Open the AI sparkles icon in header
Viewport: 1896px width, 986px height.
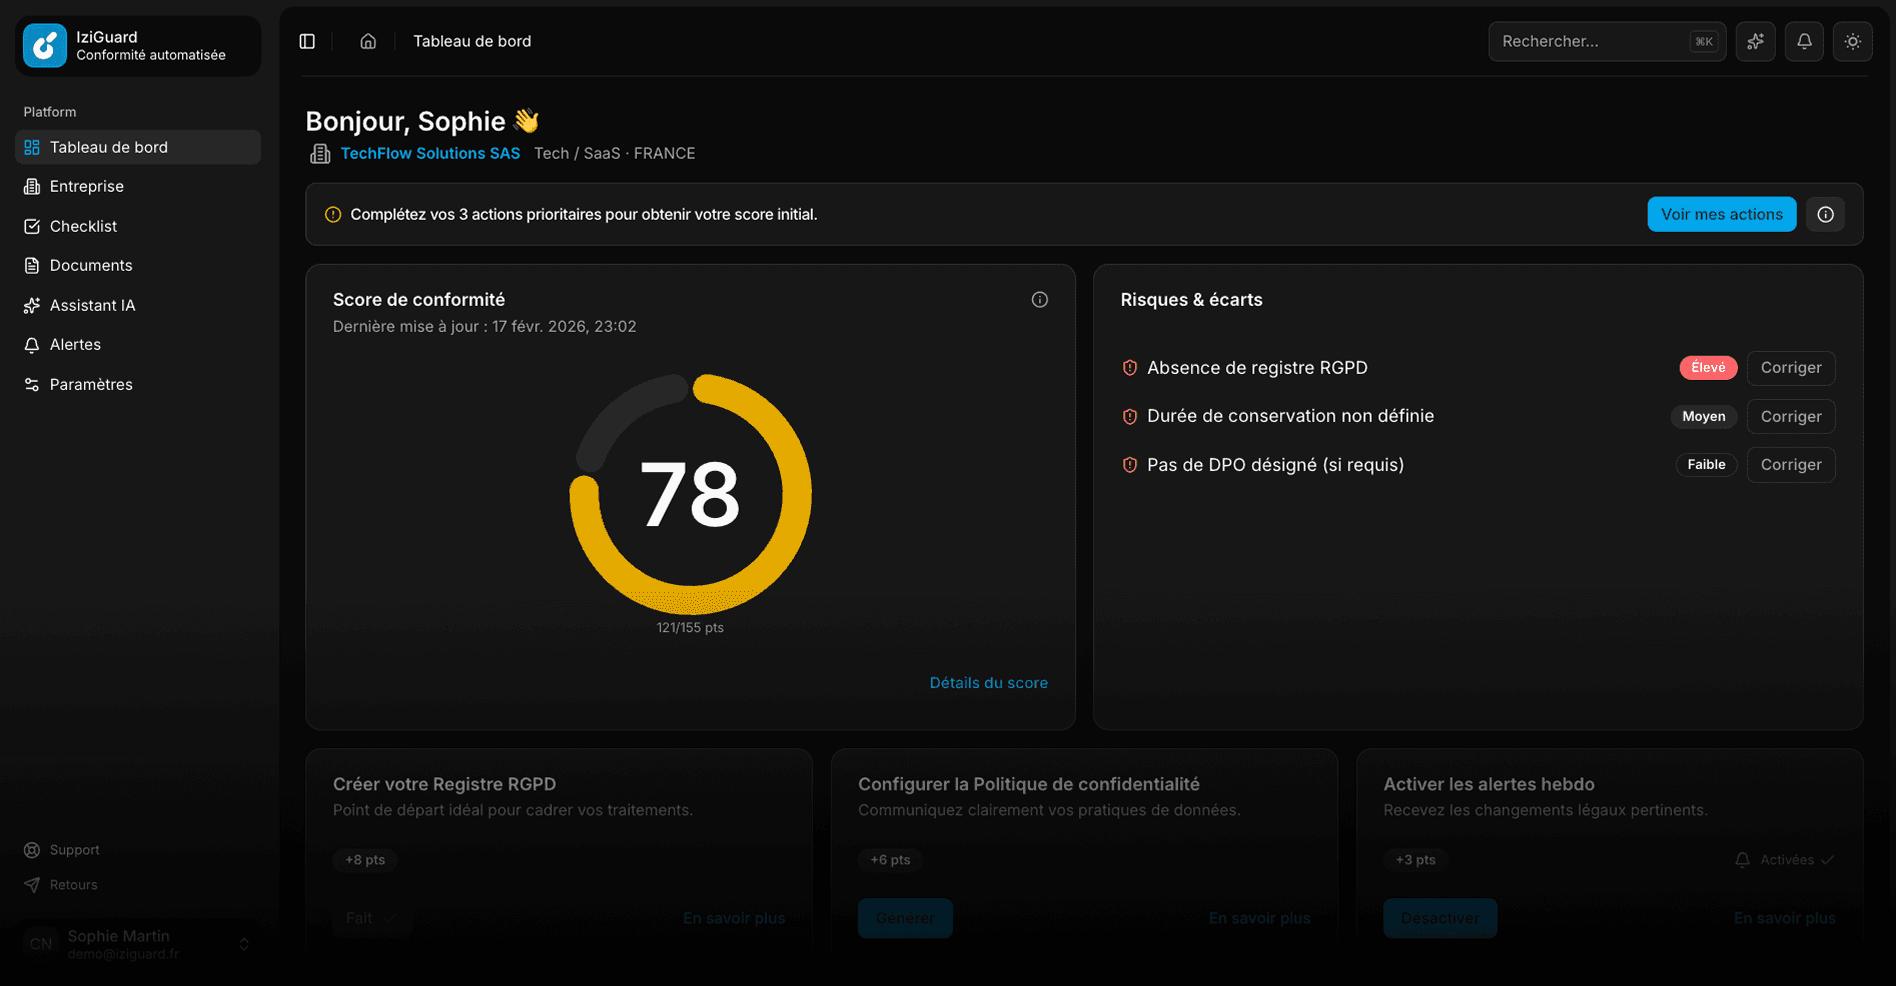pos(1755,41)
